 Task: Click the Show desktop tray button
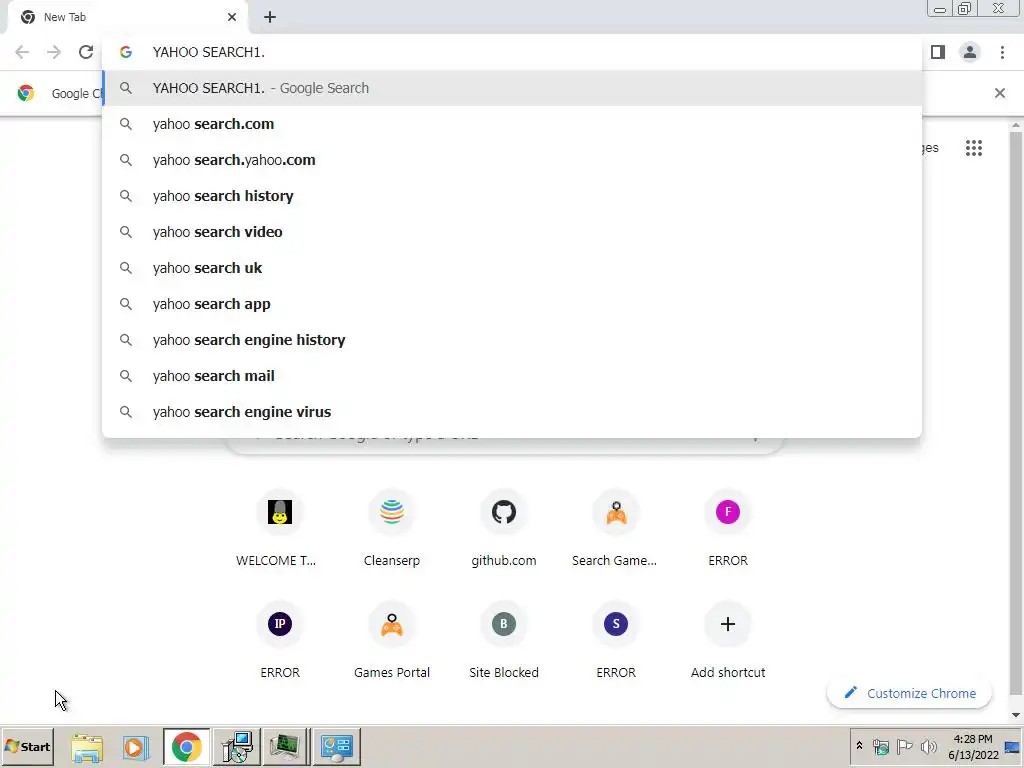(x=1013, y=747)
